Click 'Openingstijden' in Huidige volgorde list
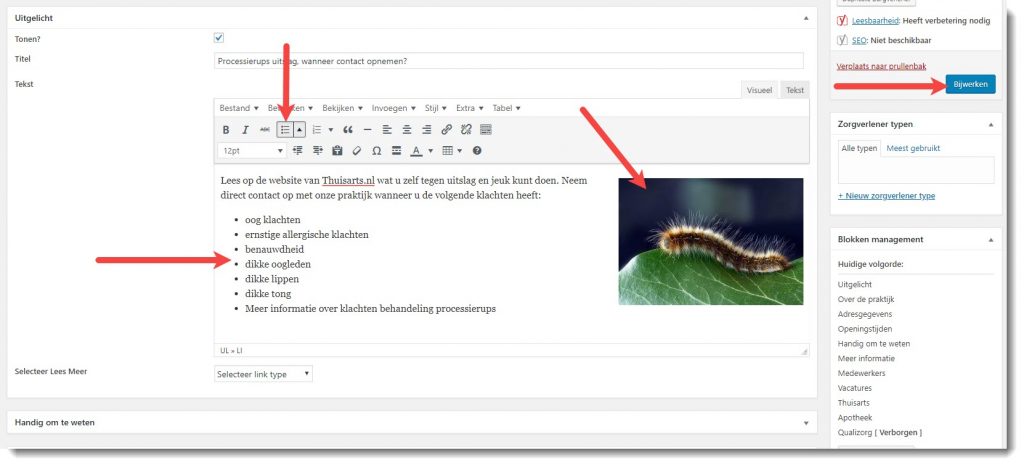Viewport: 1024px width, 466px height. pyautogui.click(x=865, y=329)
